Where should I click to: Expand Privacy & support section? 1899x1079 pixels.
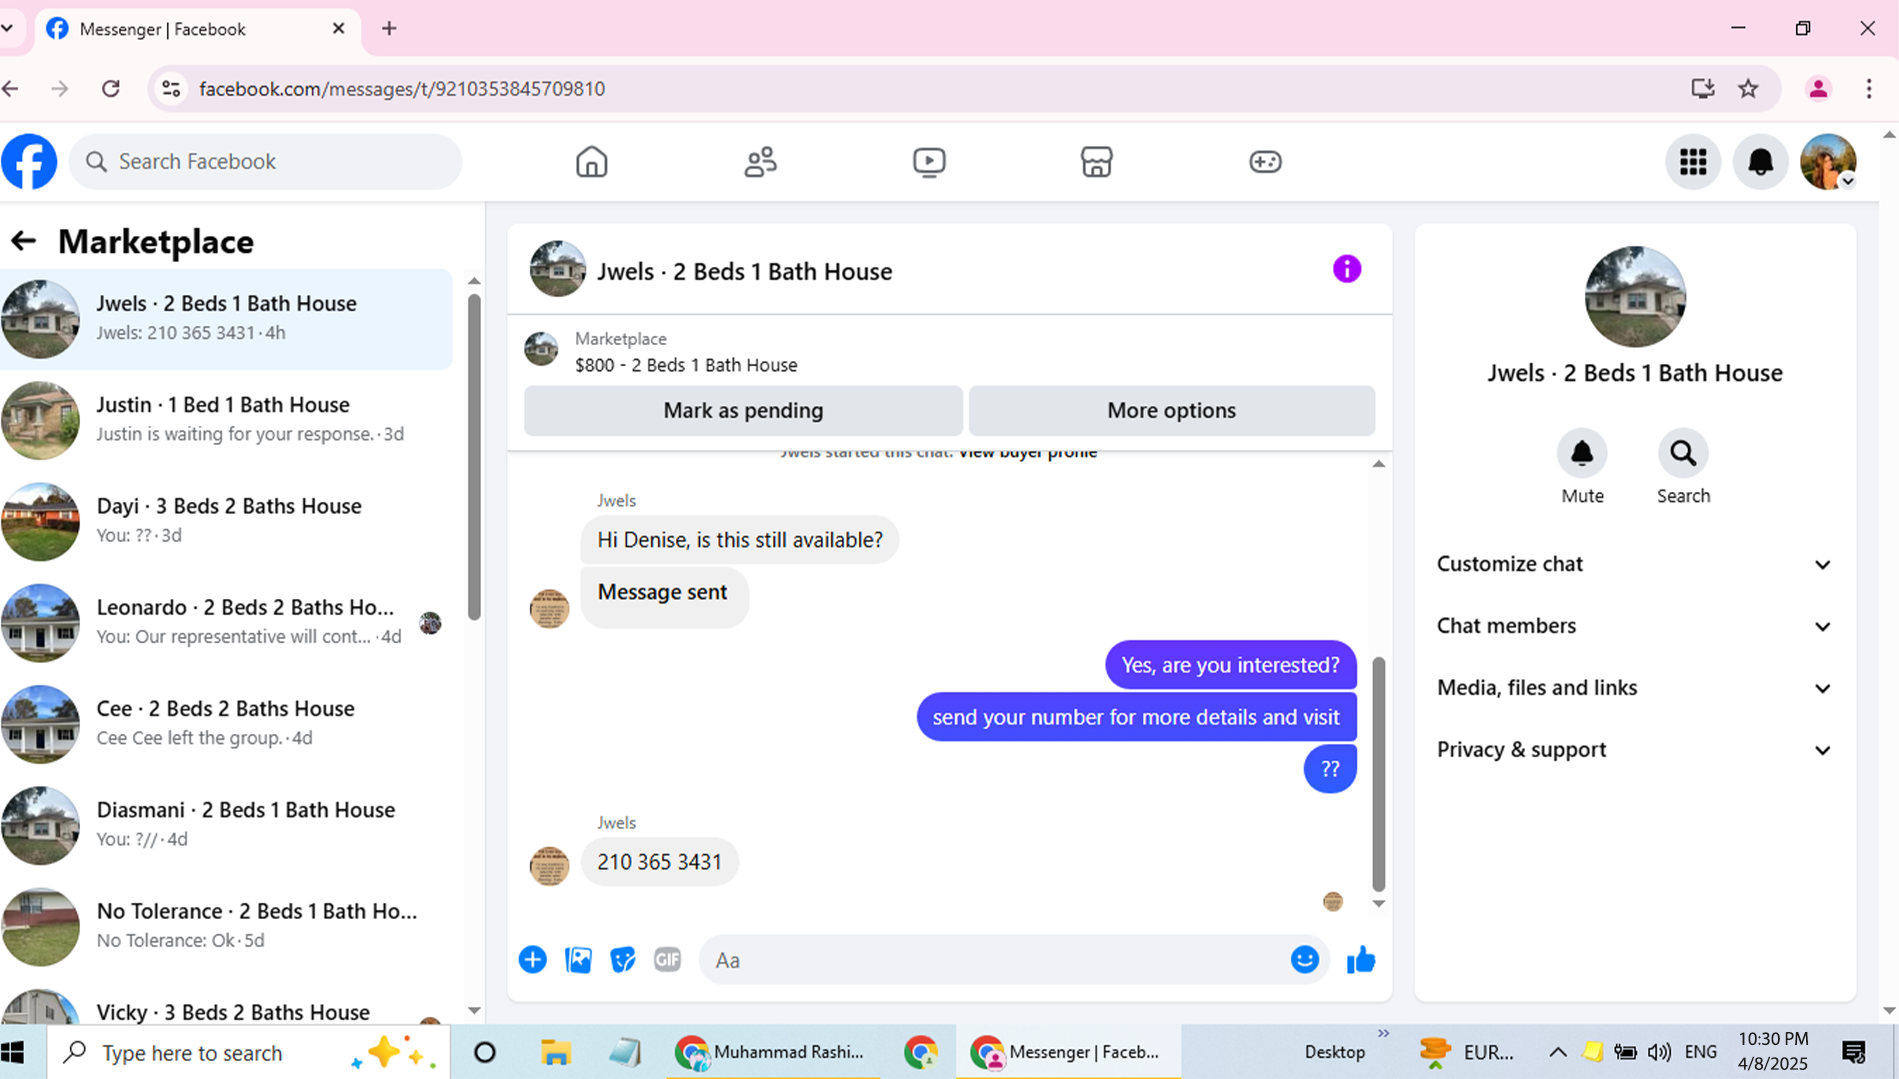click(1634, 750)
